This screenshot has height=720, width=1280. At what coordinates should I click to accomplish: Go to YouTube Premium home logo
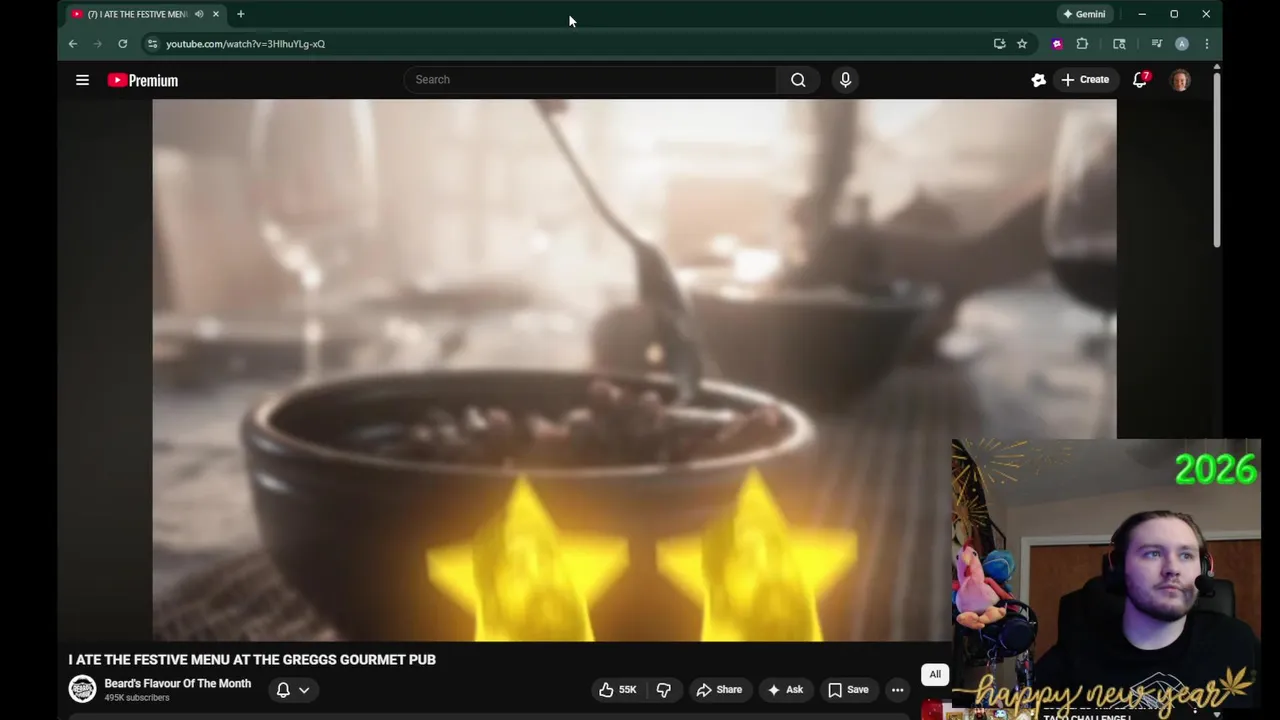(x=143, y=80)
